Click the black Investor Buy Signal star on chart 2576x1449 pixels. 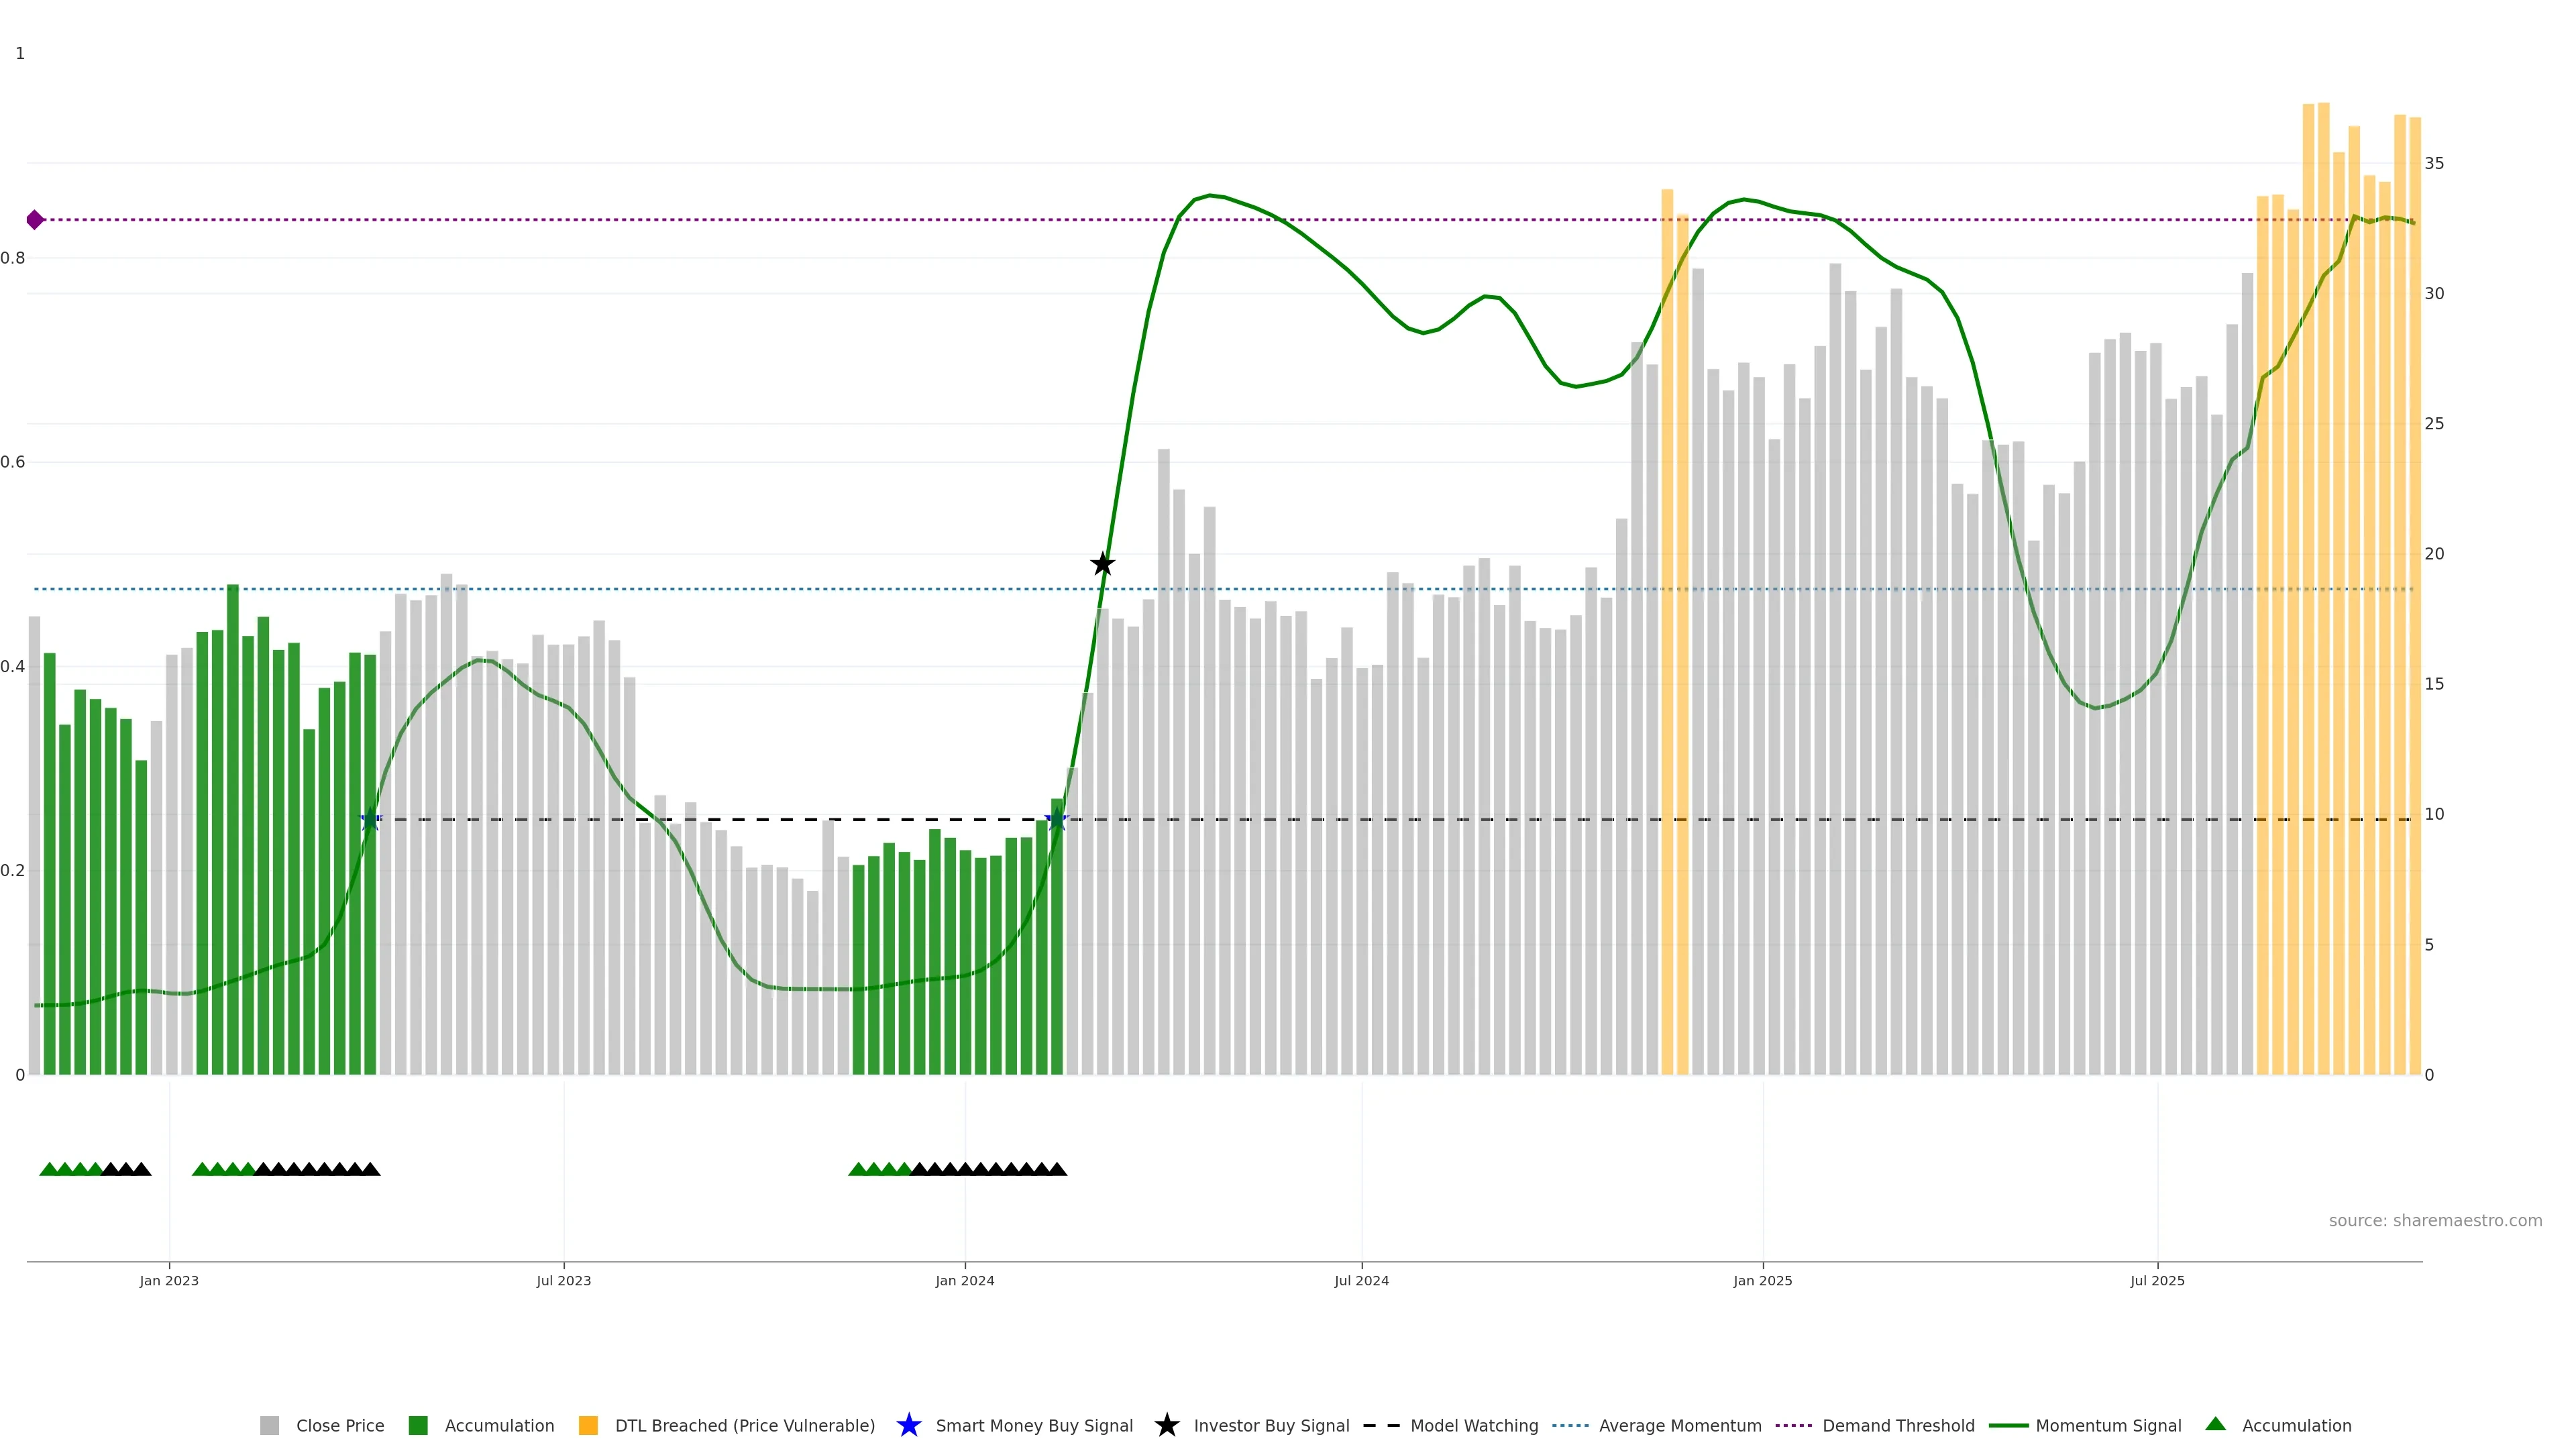(1102, 564)
